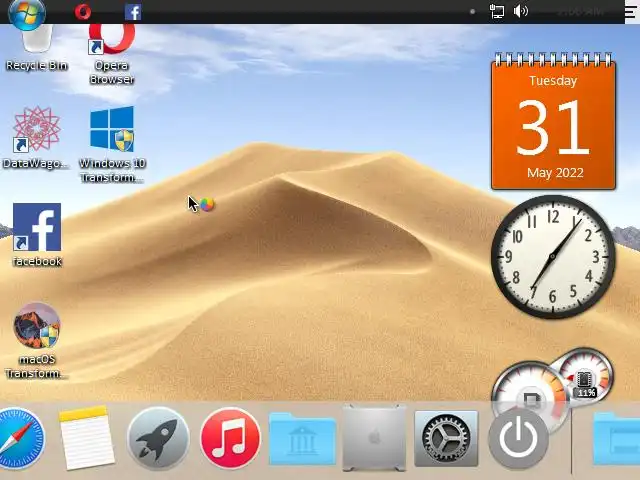Open the network connection tray icon
The height and width of the screenshot is (480, 640).
coord(497,11)
